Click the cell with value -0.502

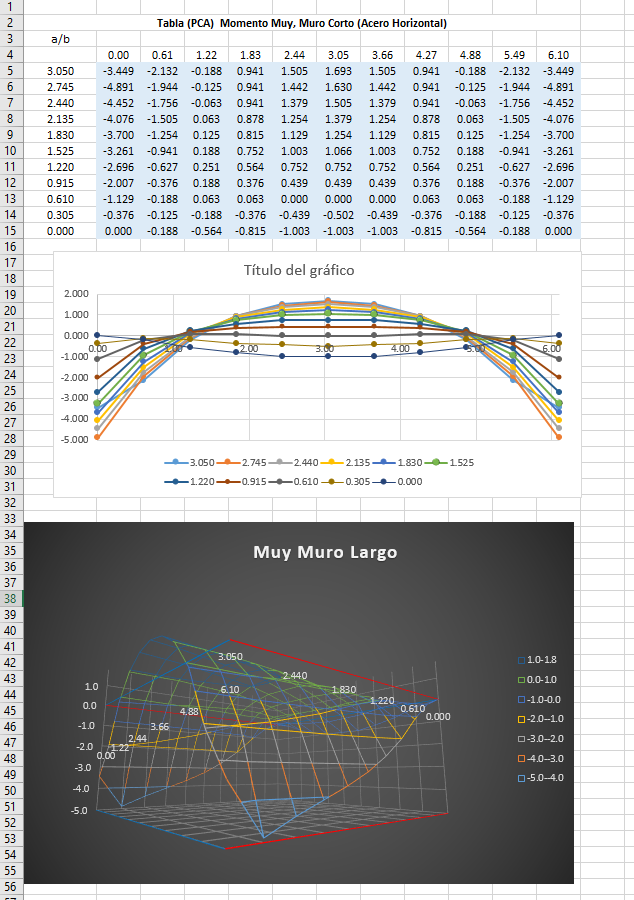coord(339,214)
